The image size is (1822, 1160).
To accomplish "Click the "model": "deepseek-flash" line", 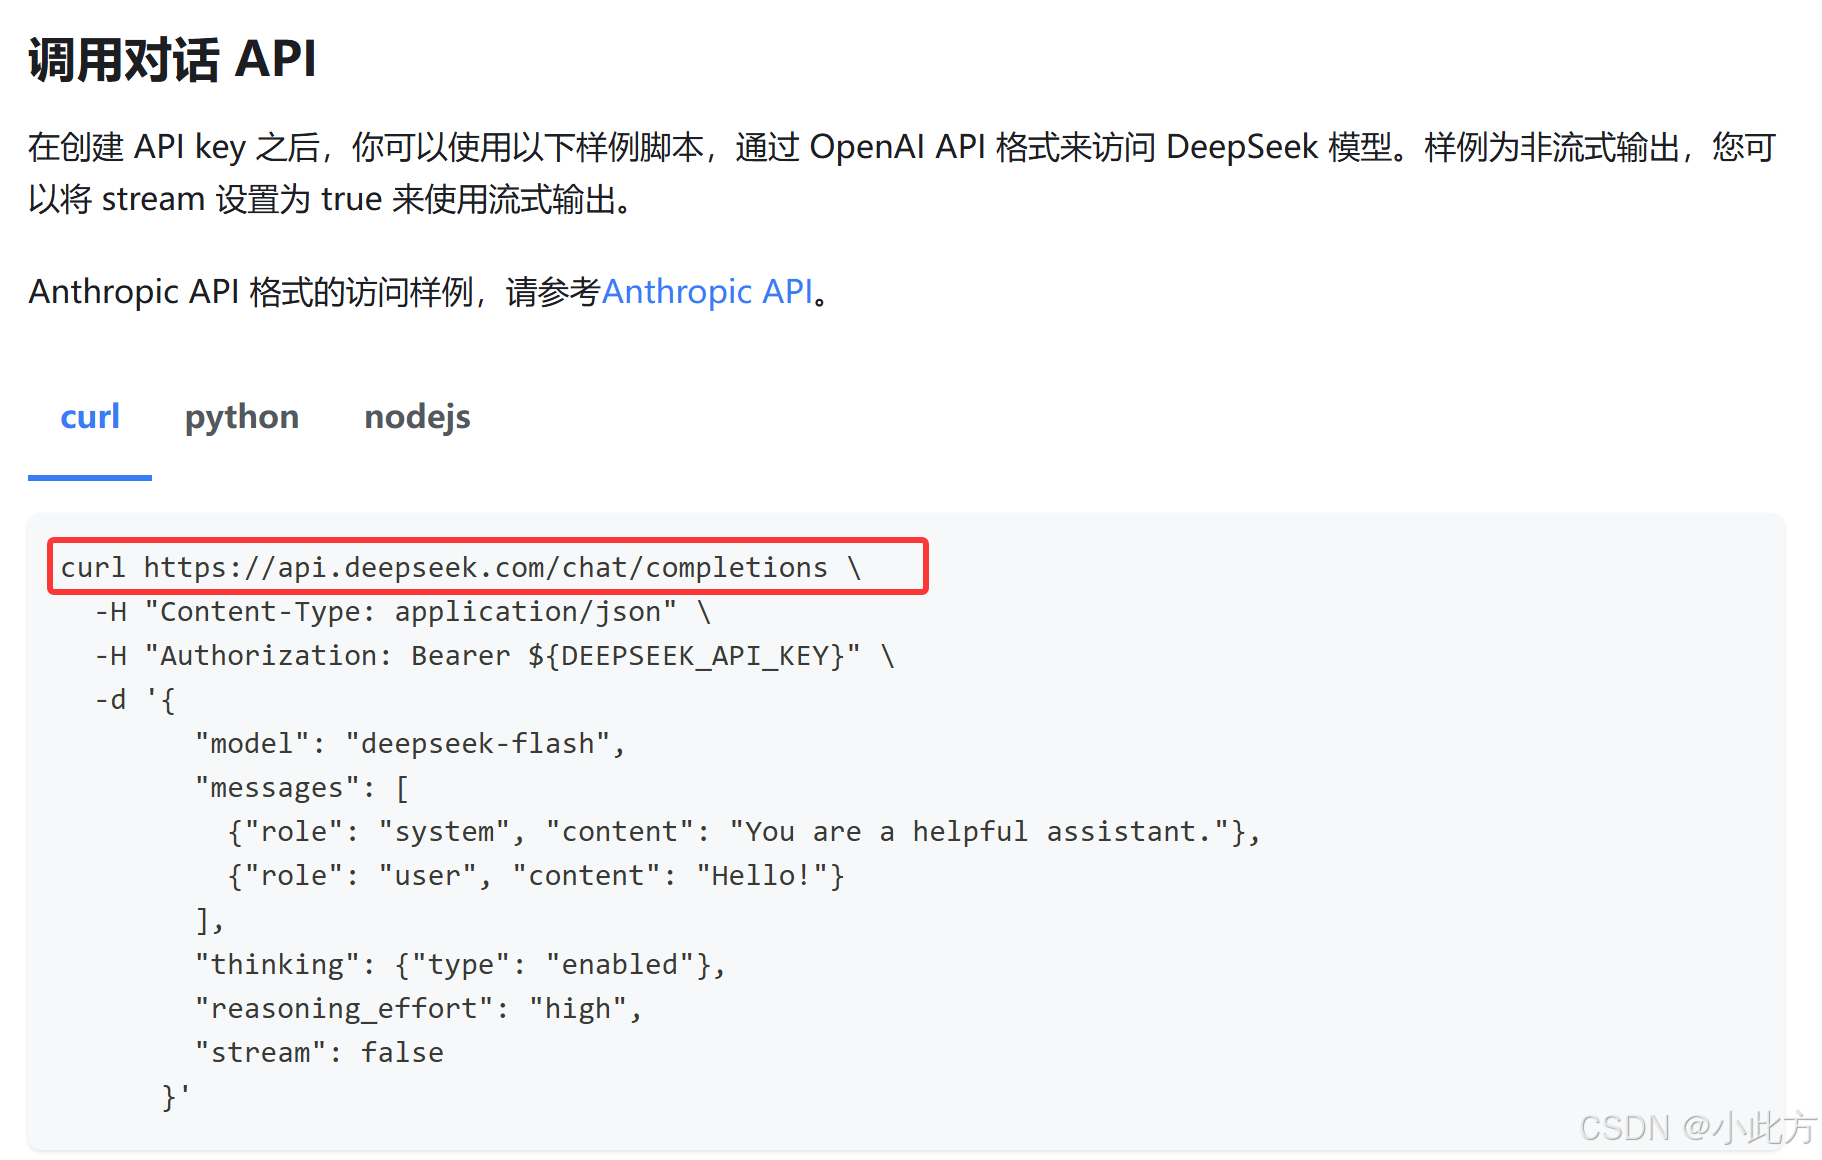I will click(410, 743).
